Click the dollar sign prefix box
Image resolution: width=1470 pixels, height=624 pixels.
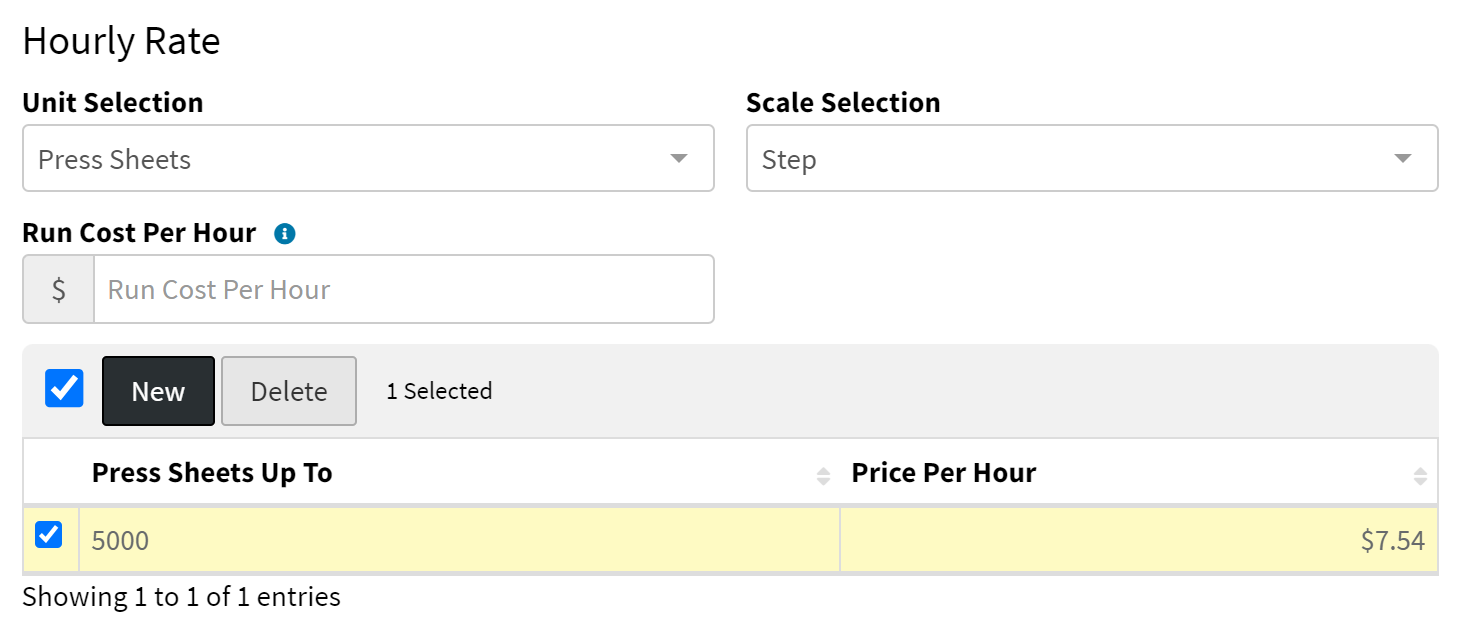coord(59,289)
